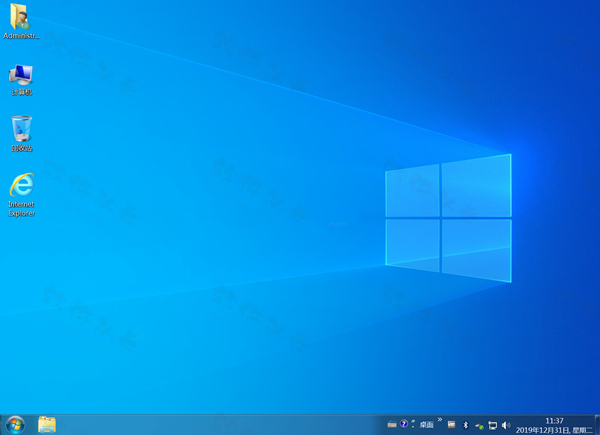Click the show desktop button
The image size is (600, 435).
pyautogui.click(x=597, y=425)
